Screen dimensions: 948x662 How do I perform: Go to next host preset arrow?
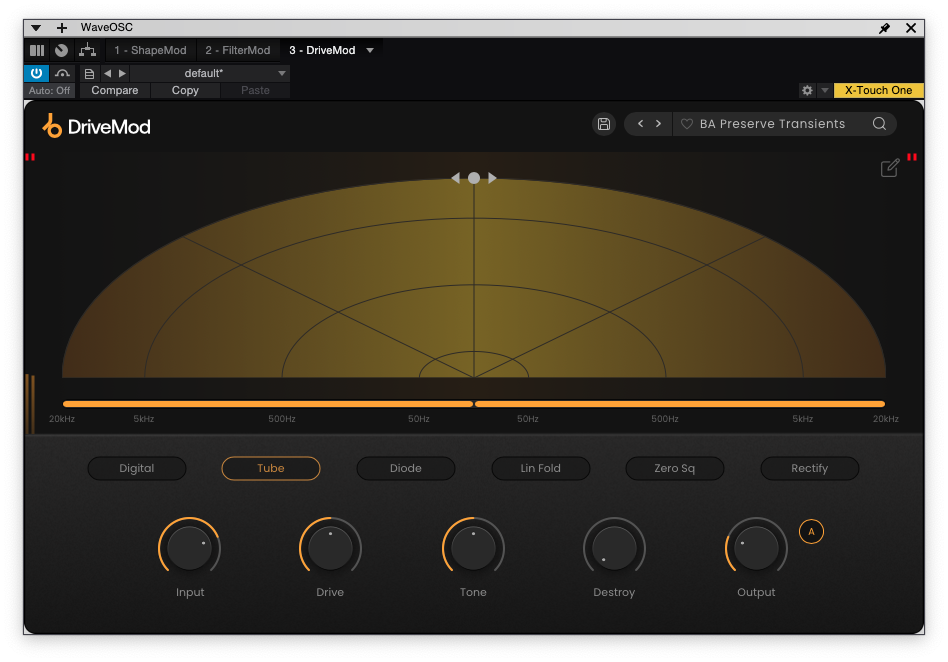coord(122,73)
